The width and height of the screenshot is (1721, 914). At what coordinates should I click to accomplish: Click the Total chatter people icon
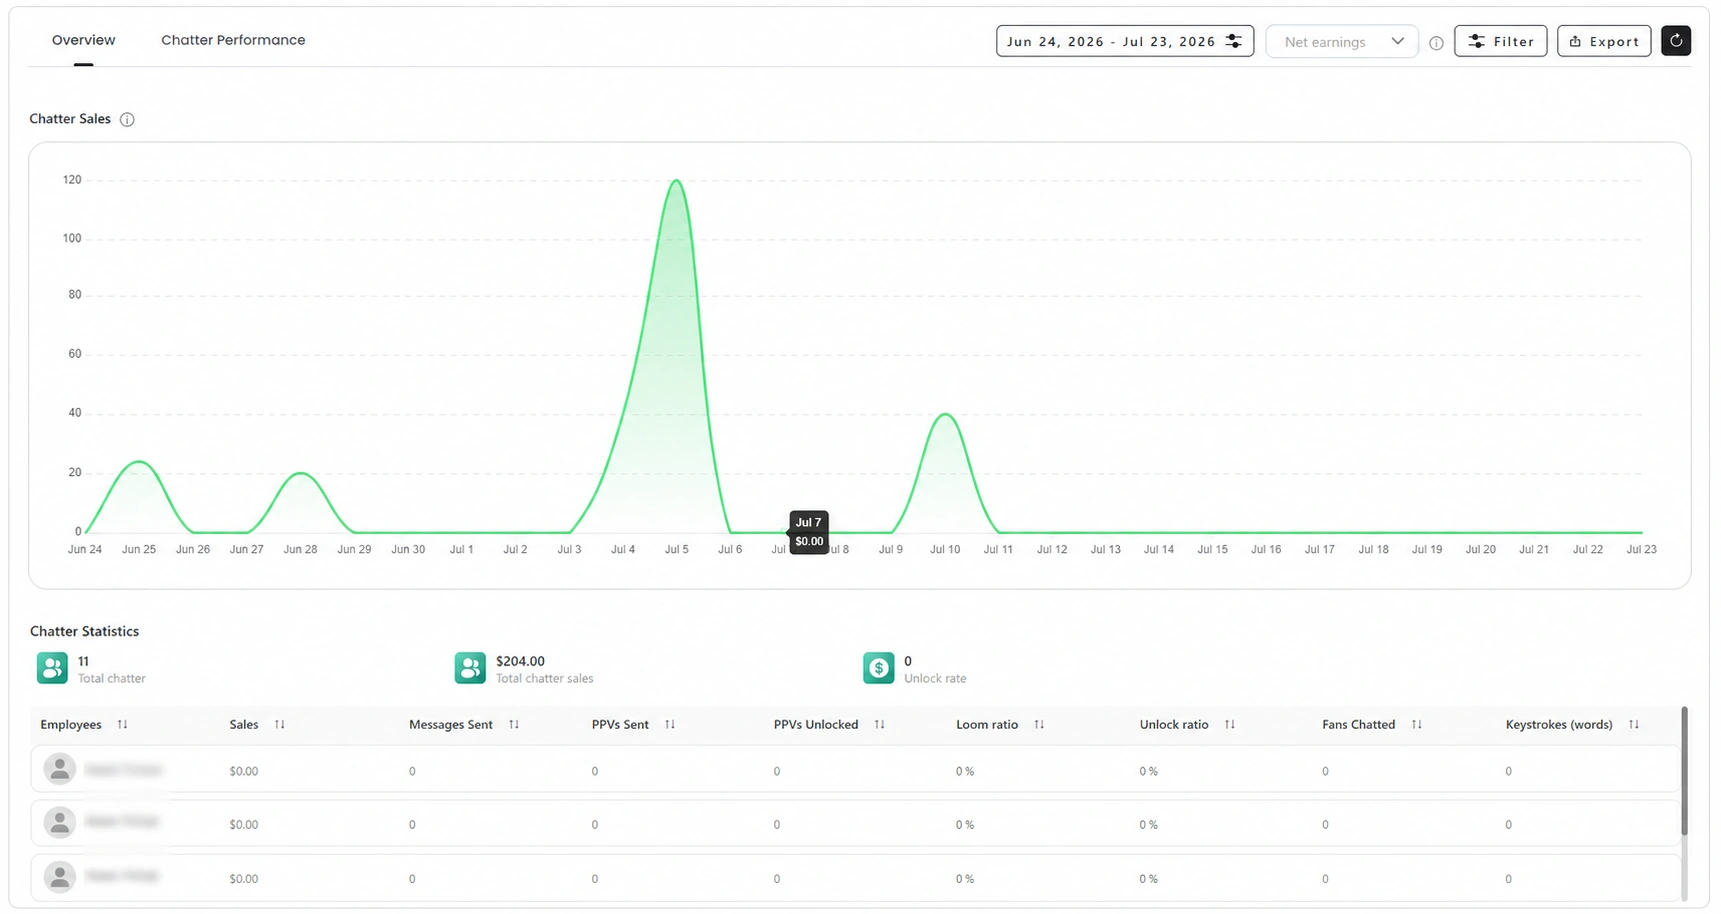(x=52, y=668)
